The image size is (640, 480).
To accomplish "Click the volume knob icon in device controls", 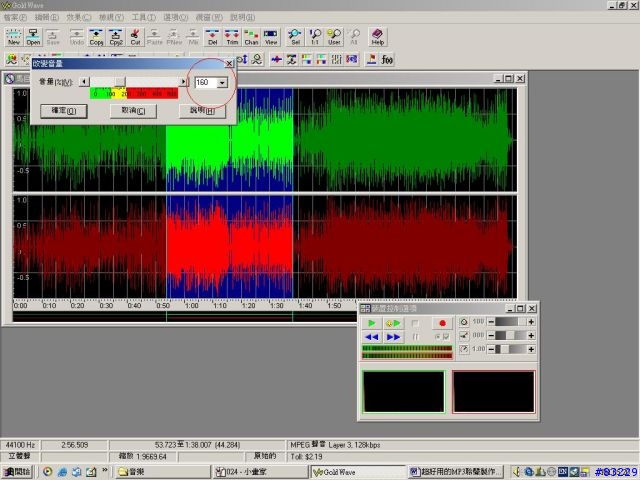I will pyautogui.click(x=464, y=322).
